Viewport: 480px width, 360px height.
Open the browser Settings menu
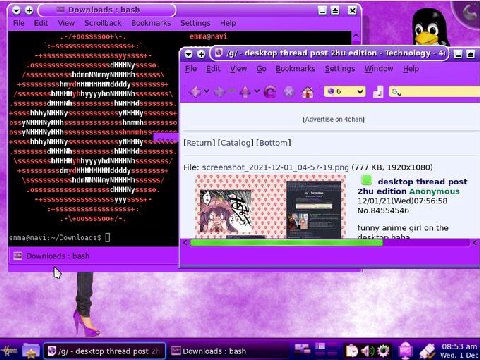(340, 69)
